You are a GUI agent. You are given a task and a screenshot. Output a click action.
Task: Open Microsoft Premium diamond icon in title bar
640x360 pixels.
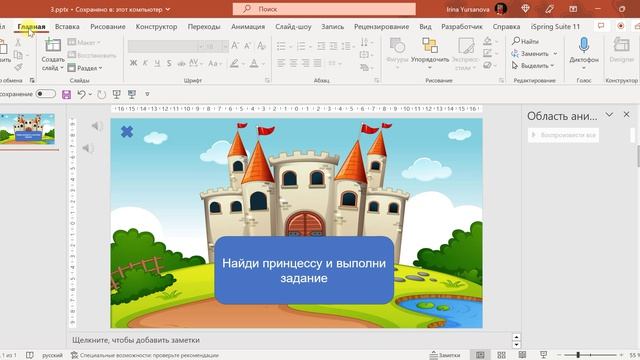pyautogui.click(x=525, y=9)
